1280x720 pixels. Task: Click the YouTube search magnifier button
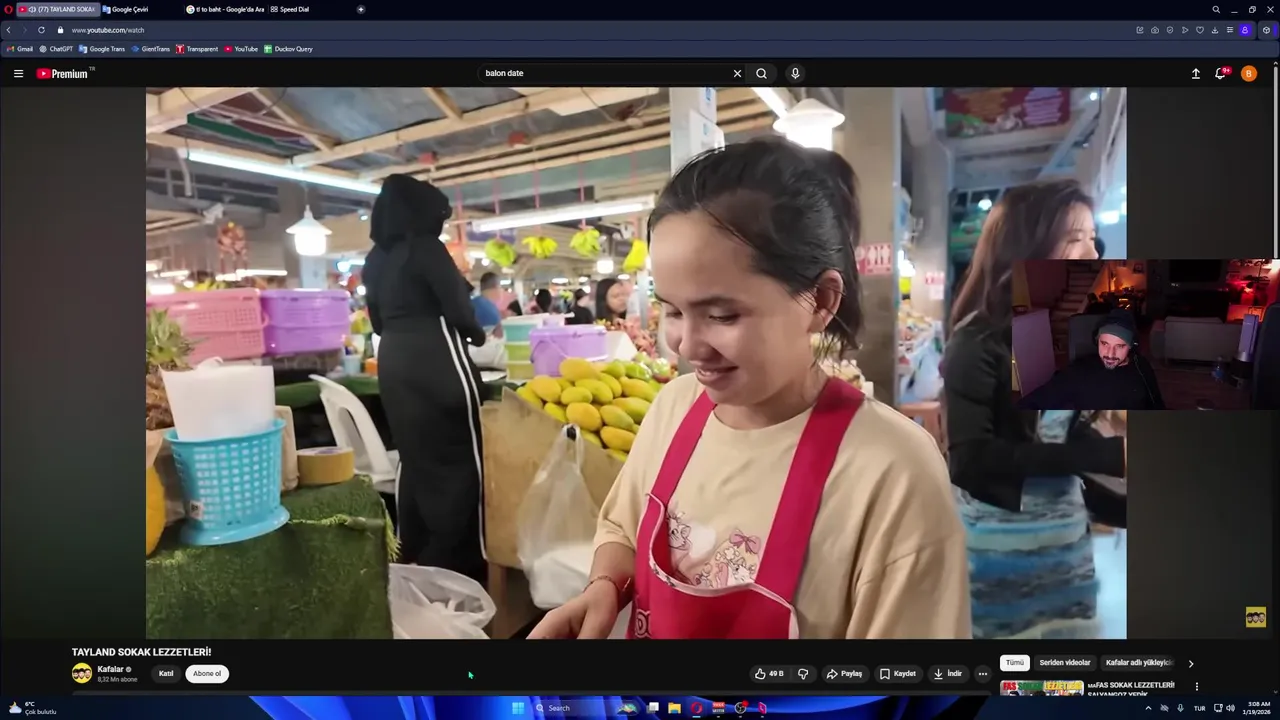click(761, 73)
